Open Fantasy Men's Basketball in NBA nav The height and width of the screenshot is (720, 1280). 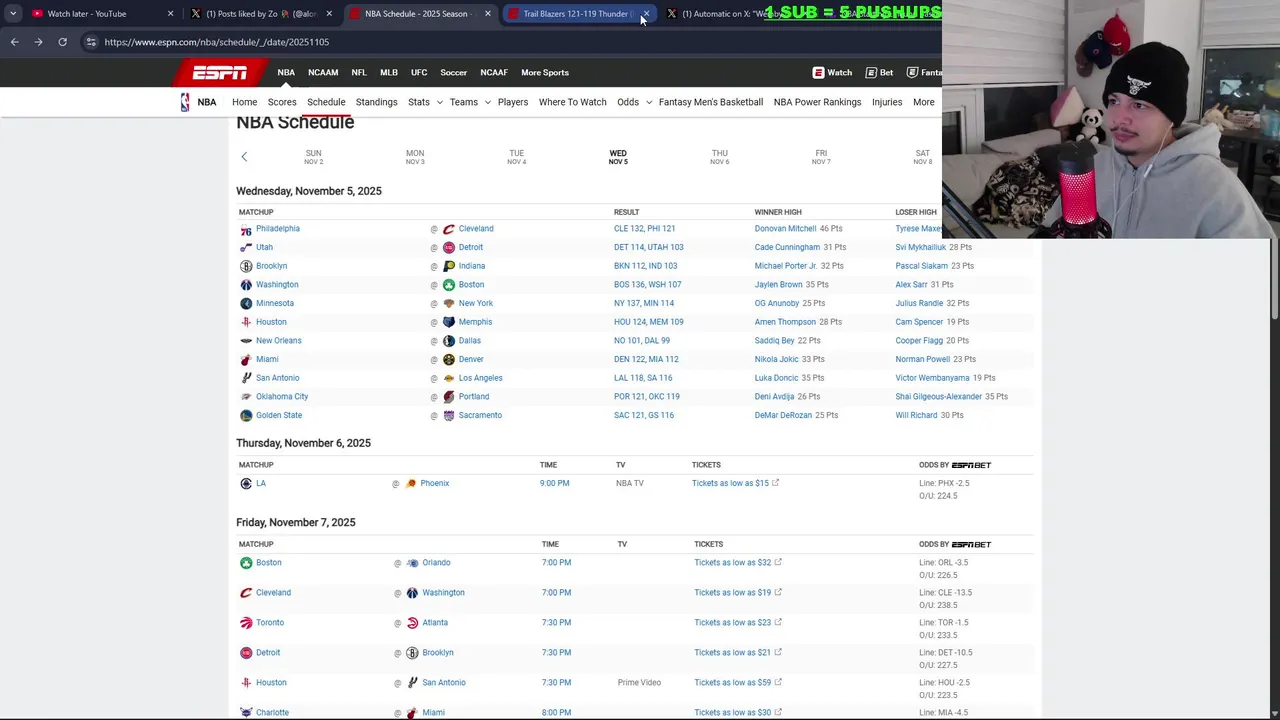[711, 102]
